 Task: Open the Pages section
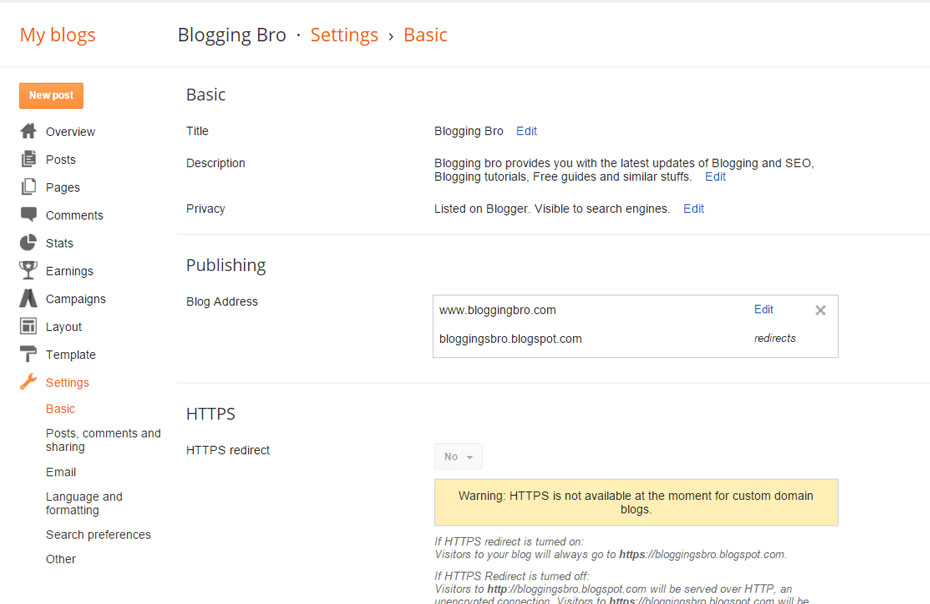click(62, 187)
